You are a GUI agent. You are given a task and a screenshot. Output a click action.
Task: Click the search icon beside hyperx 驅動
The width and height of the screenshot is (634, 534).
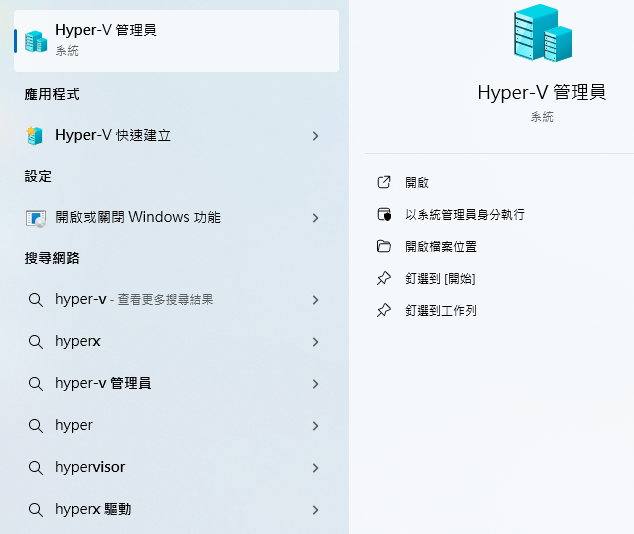[36, 510]
